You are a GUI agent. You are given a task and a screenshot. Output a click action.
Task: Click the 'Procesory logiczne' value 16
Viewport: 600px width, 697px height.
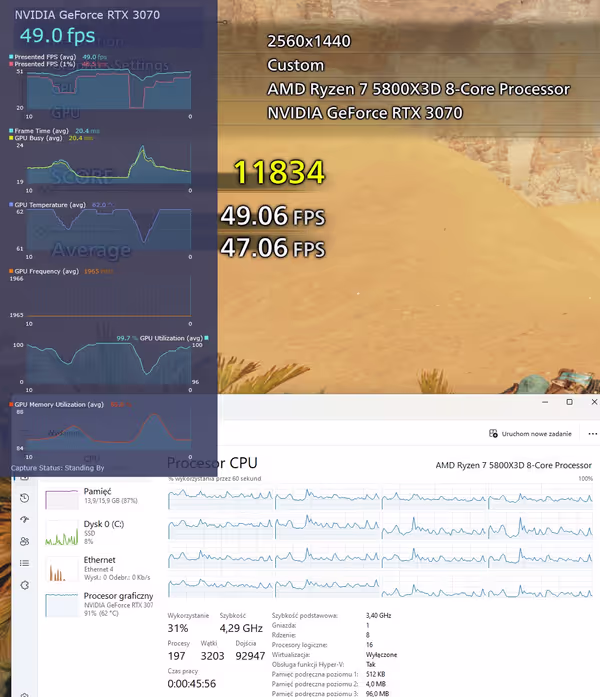[369, 645]
